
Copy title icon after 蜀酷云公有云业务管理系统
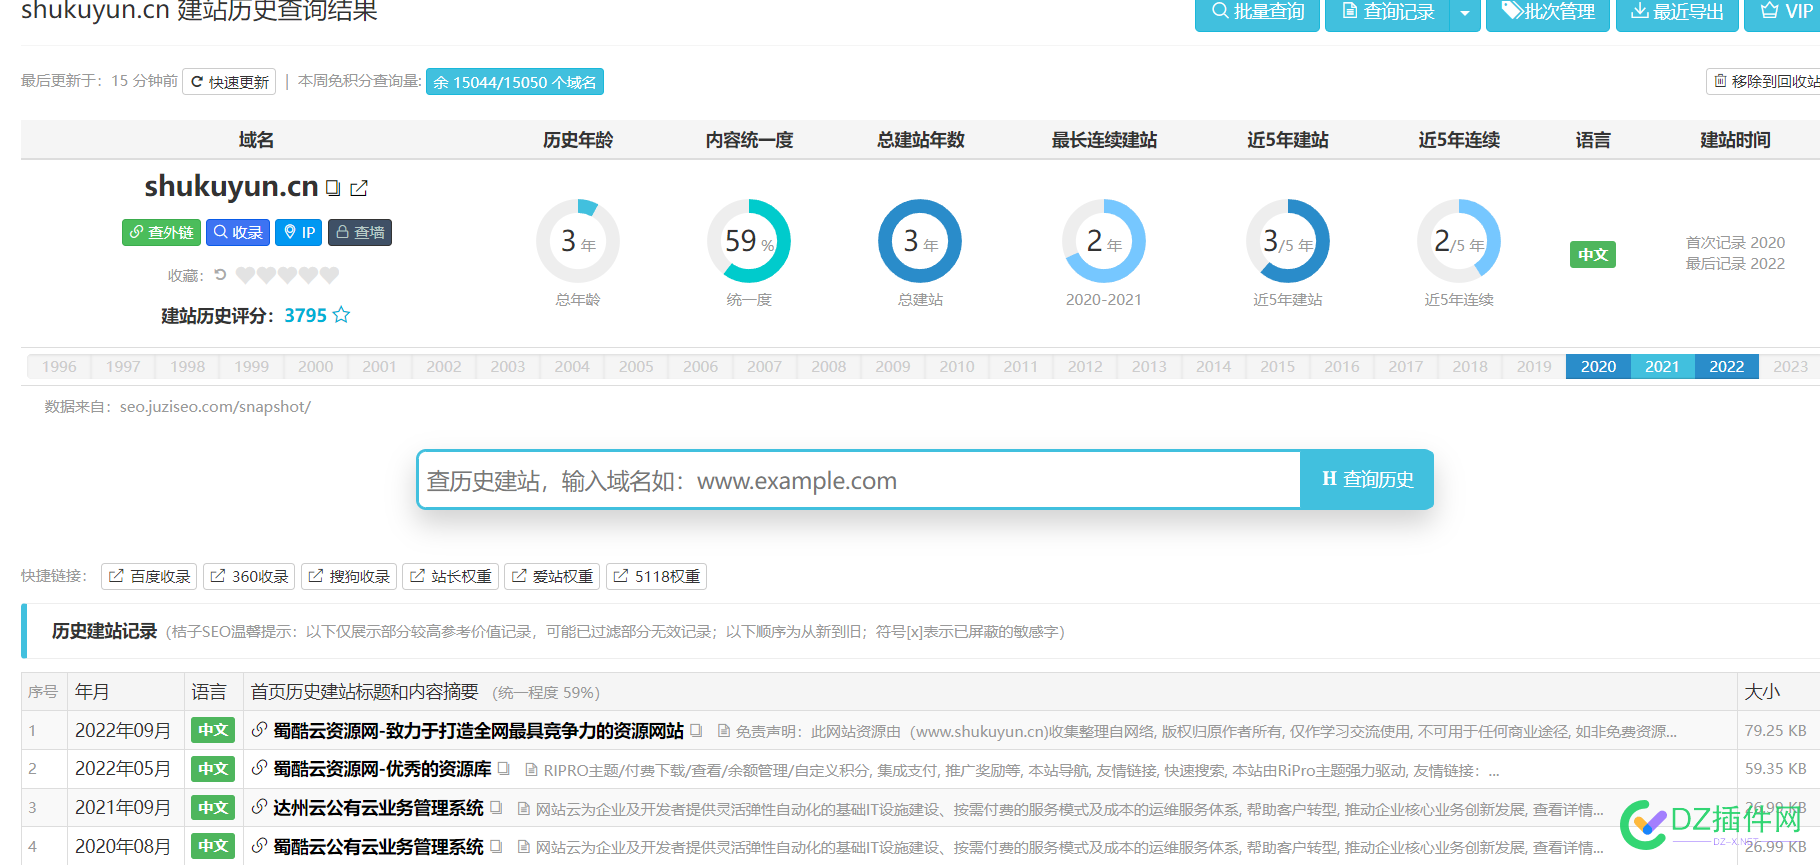[x=495, y=846]
